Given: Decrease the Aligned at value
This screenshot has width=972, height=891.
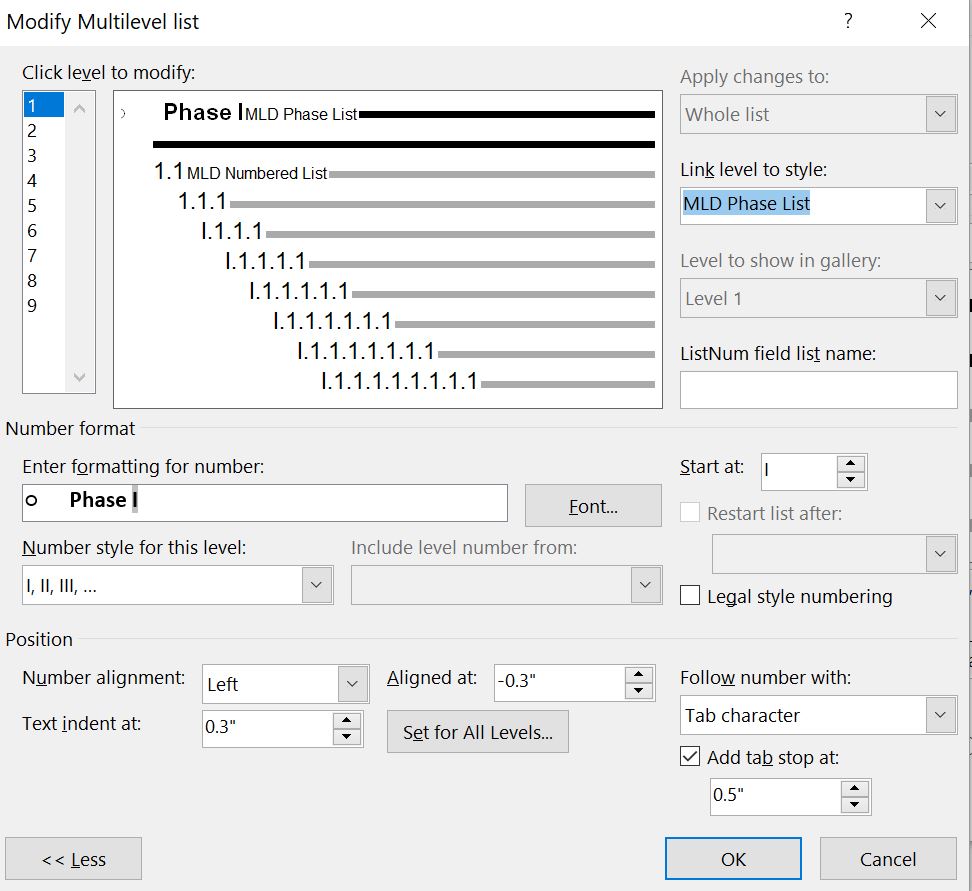Looking at the screenshot, I should click(639, 691).
